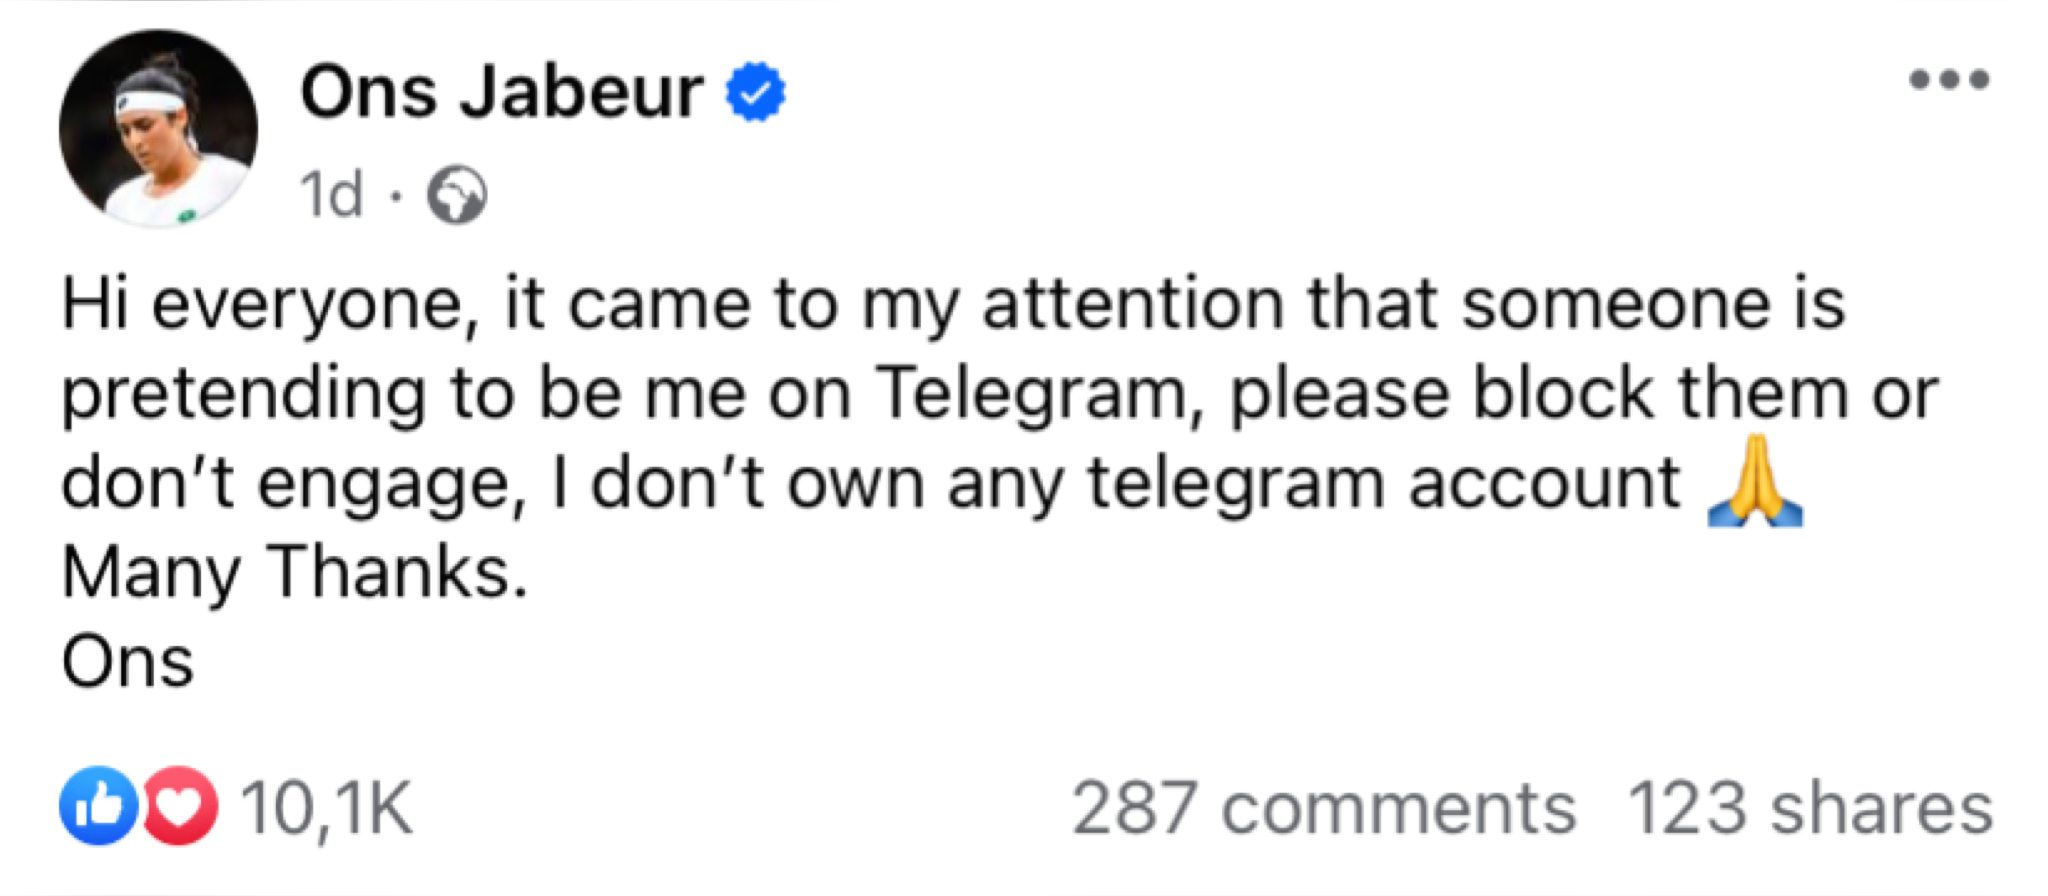Click the blue verified badge

click(x=755, y=93)
